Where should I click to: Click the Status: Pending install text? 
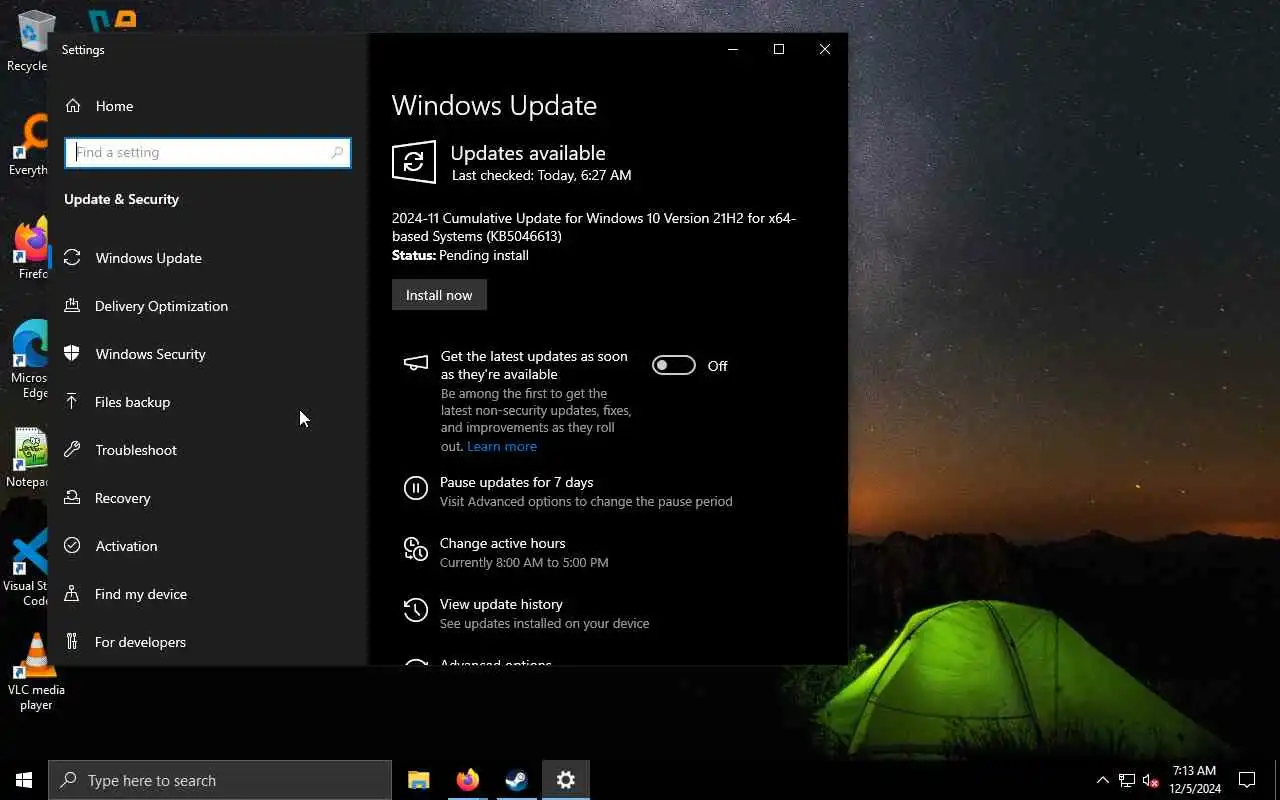460,255
